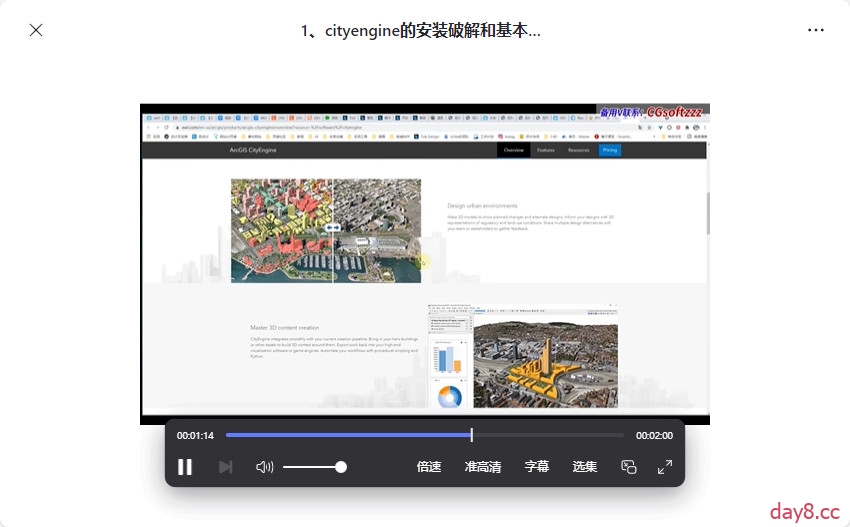This screenshot has width=850, height=527.
Task: Click the volume slider handle
Action: click(x=341, y=467)
